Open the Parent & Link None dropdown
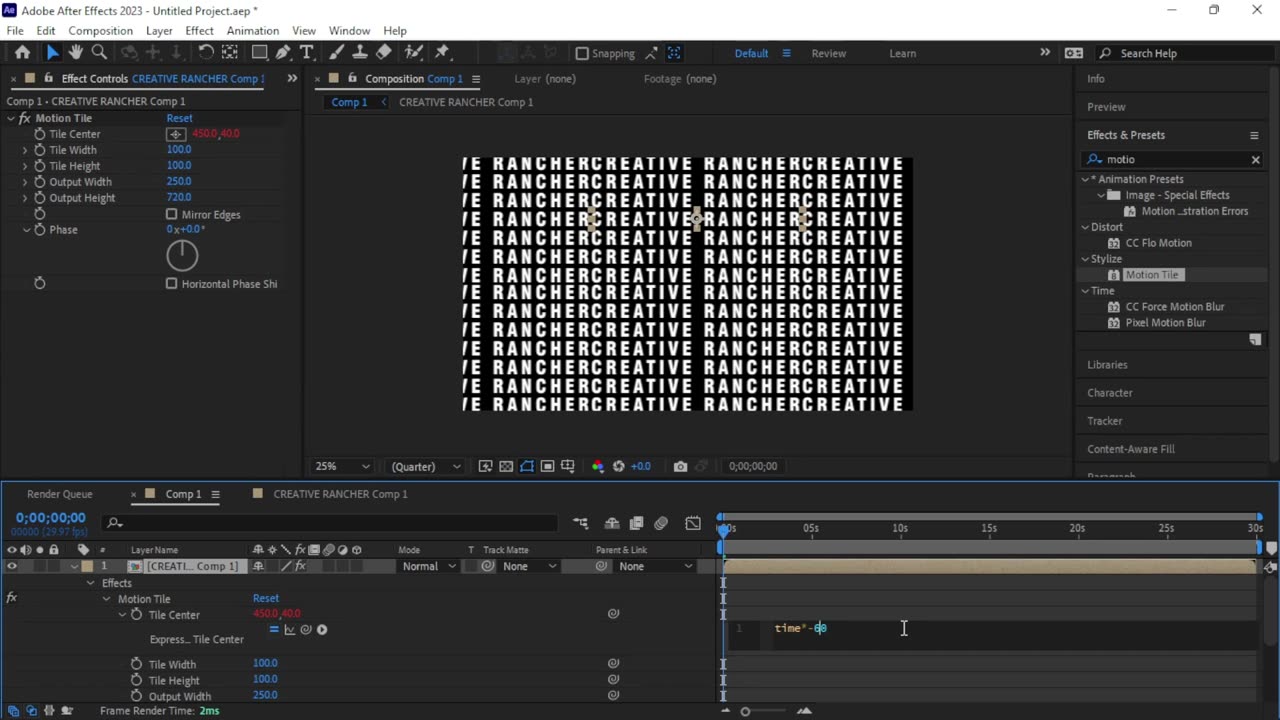 [x=655, y=566]
